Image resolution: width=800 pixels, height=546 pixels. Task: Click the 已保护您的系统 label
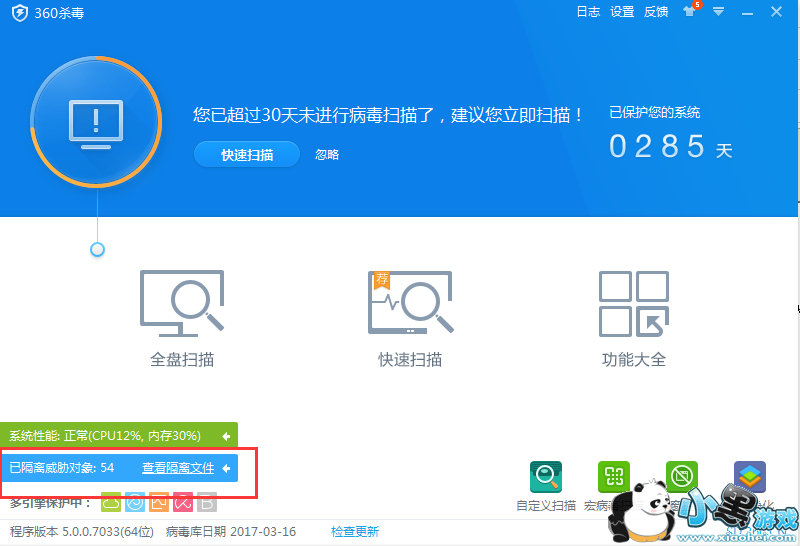pyautogui.click(x=654, y=112)
